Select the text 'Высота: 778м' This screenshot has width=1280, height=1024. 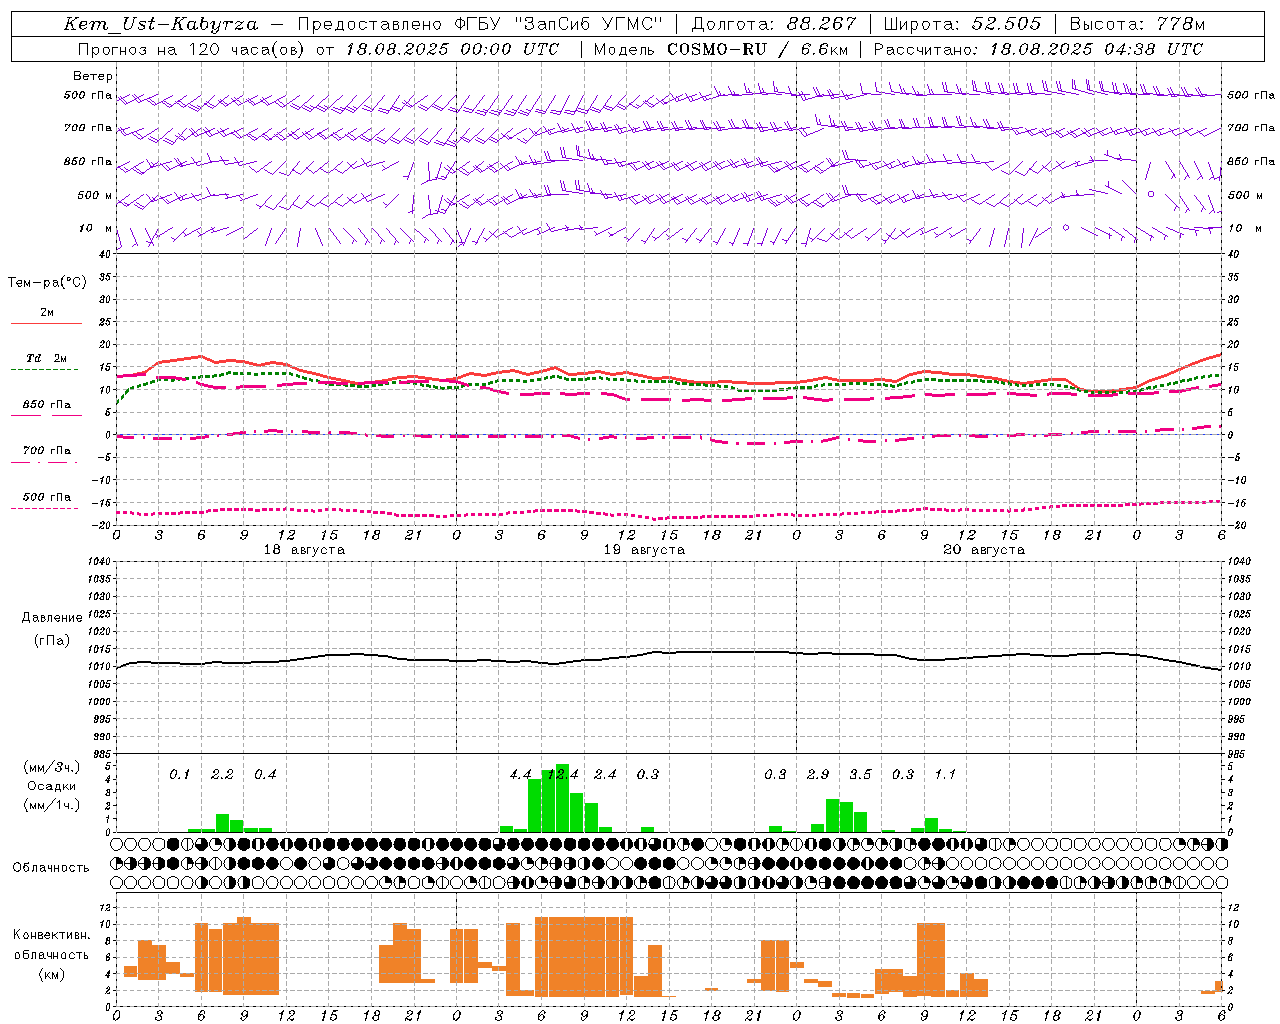point(1137,24)
